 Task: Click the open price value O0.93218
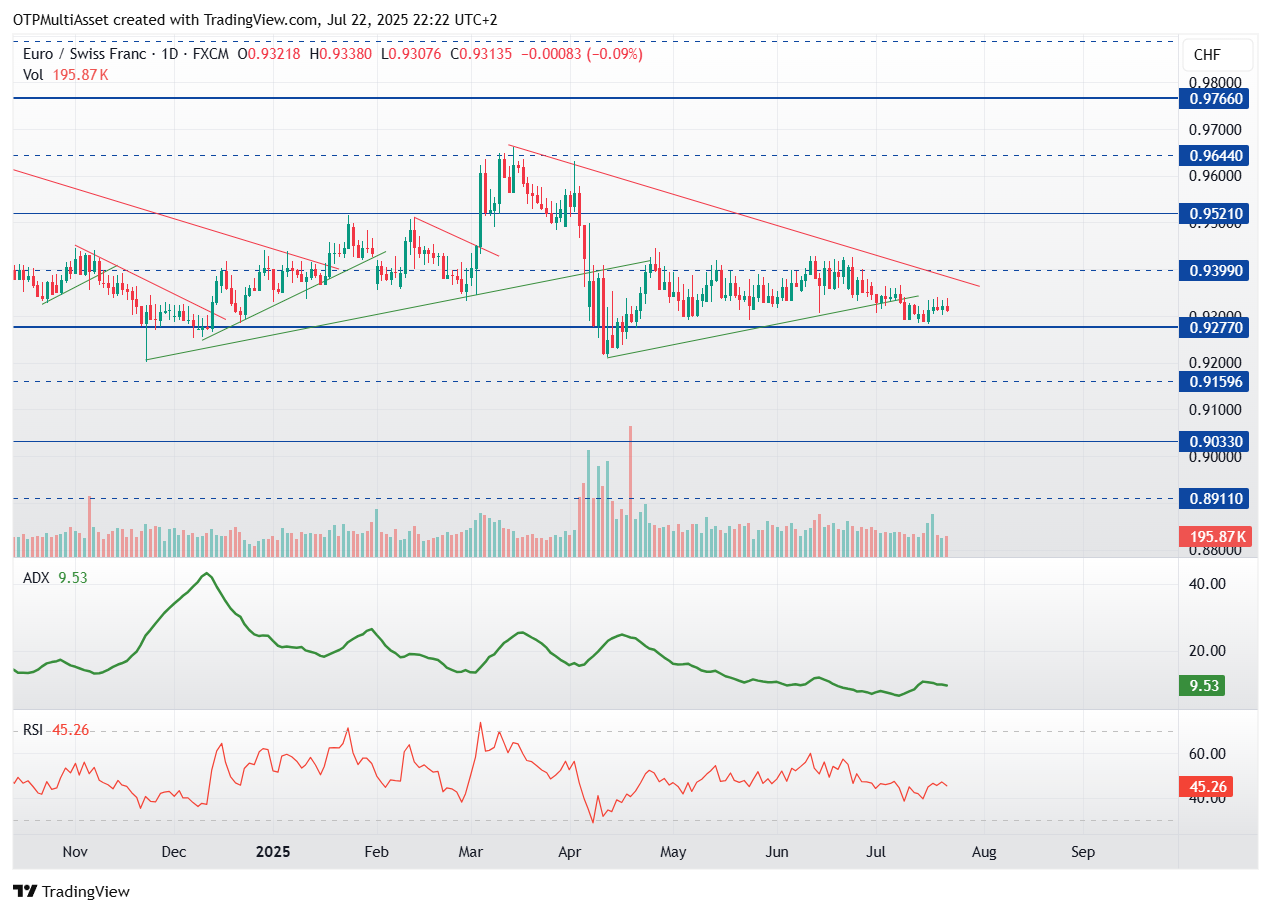(271, 54)
